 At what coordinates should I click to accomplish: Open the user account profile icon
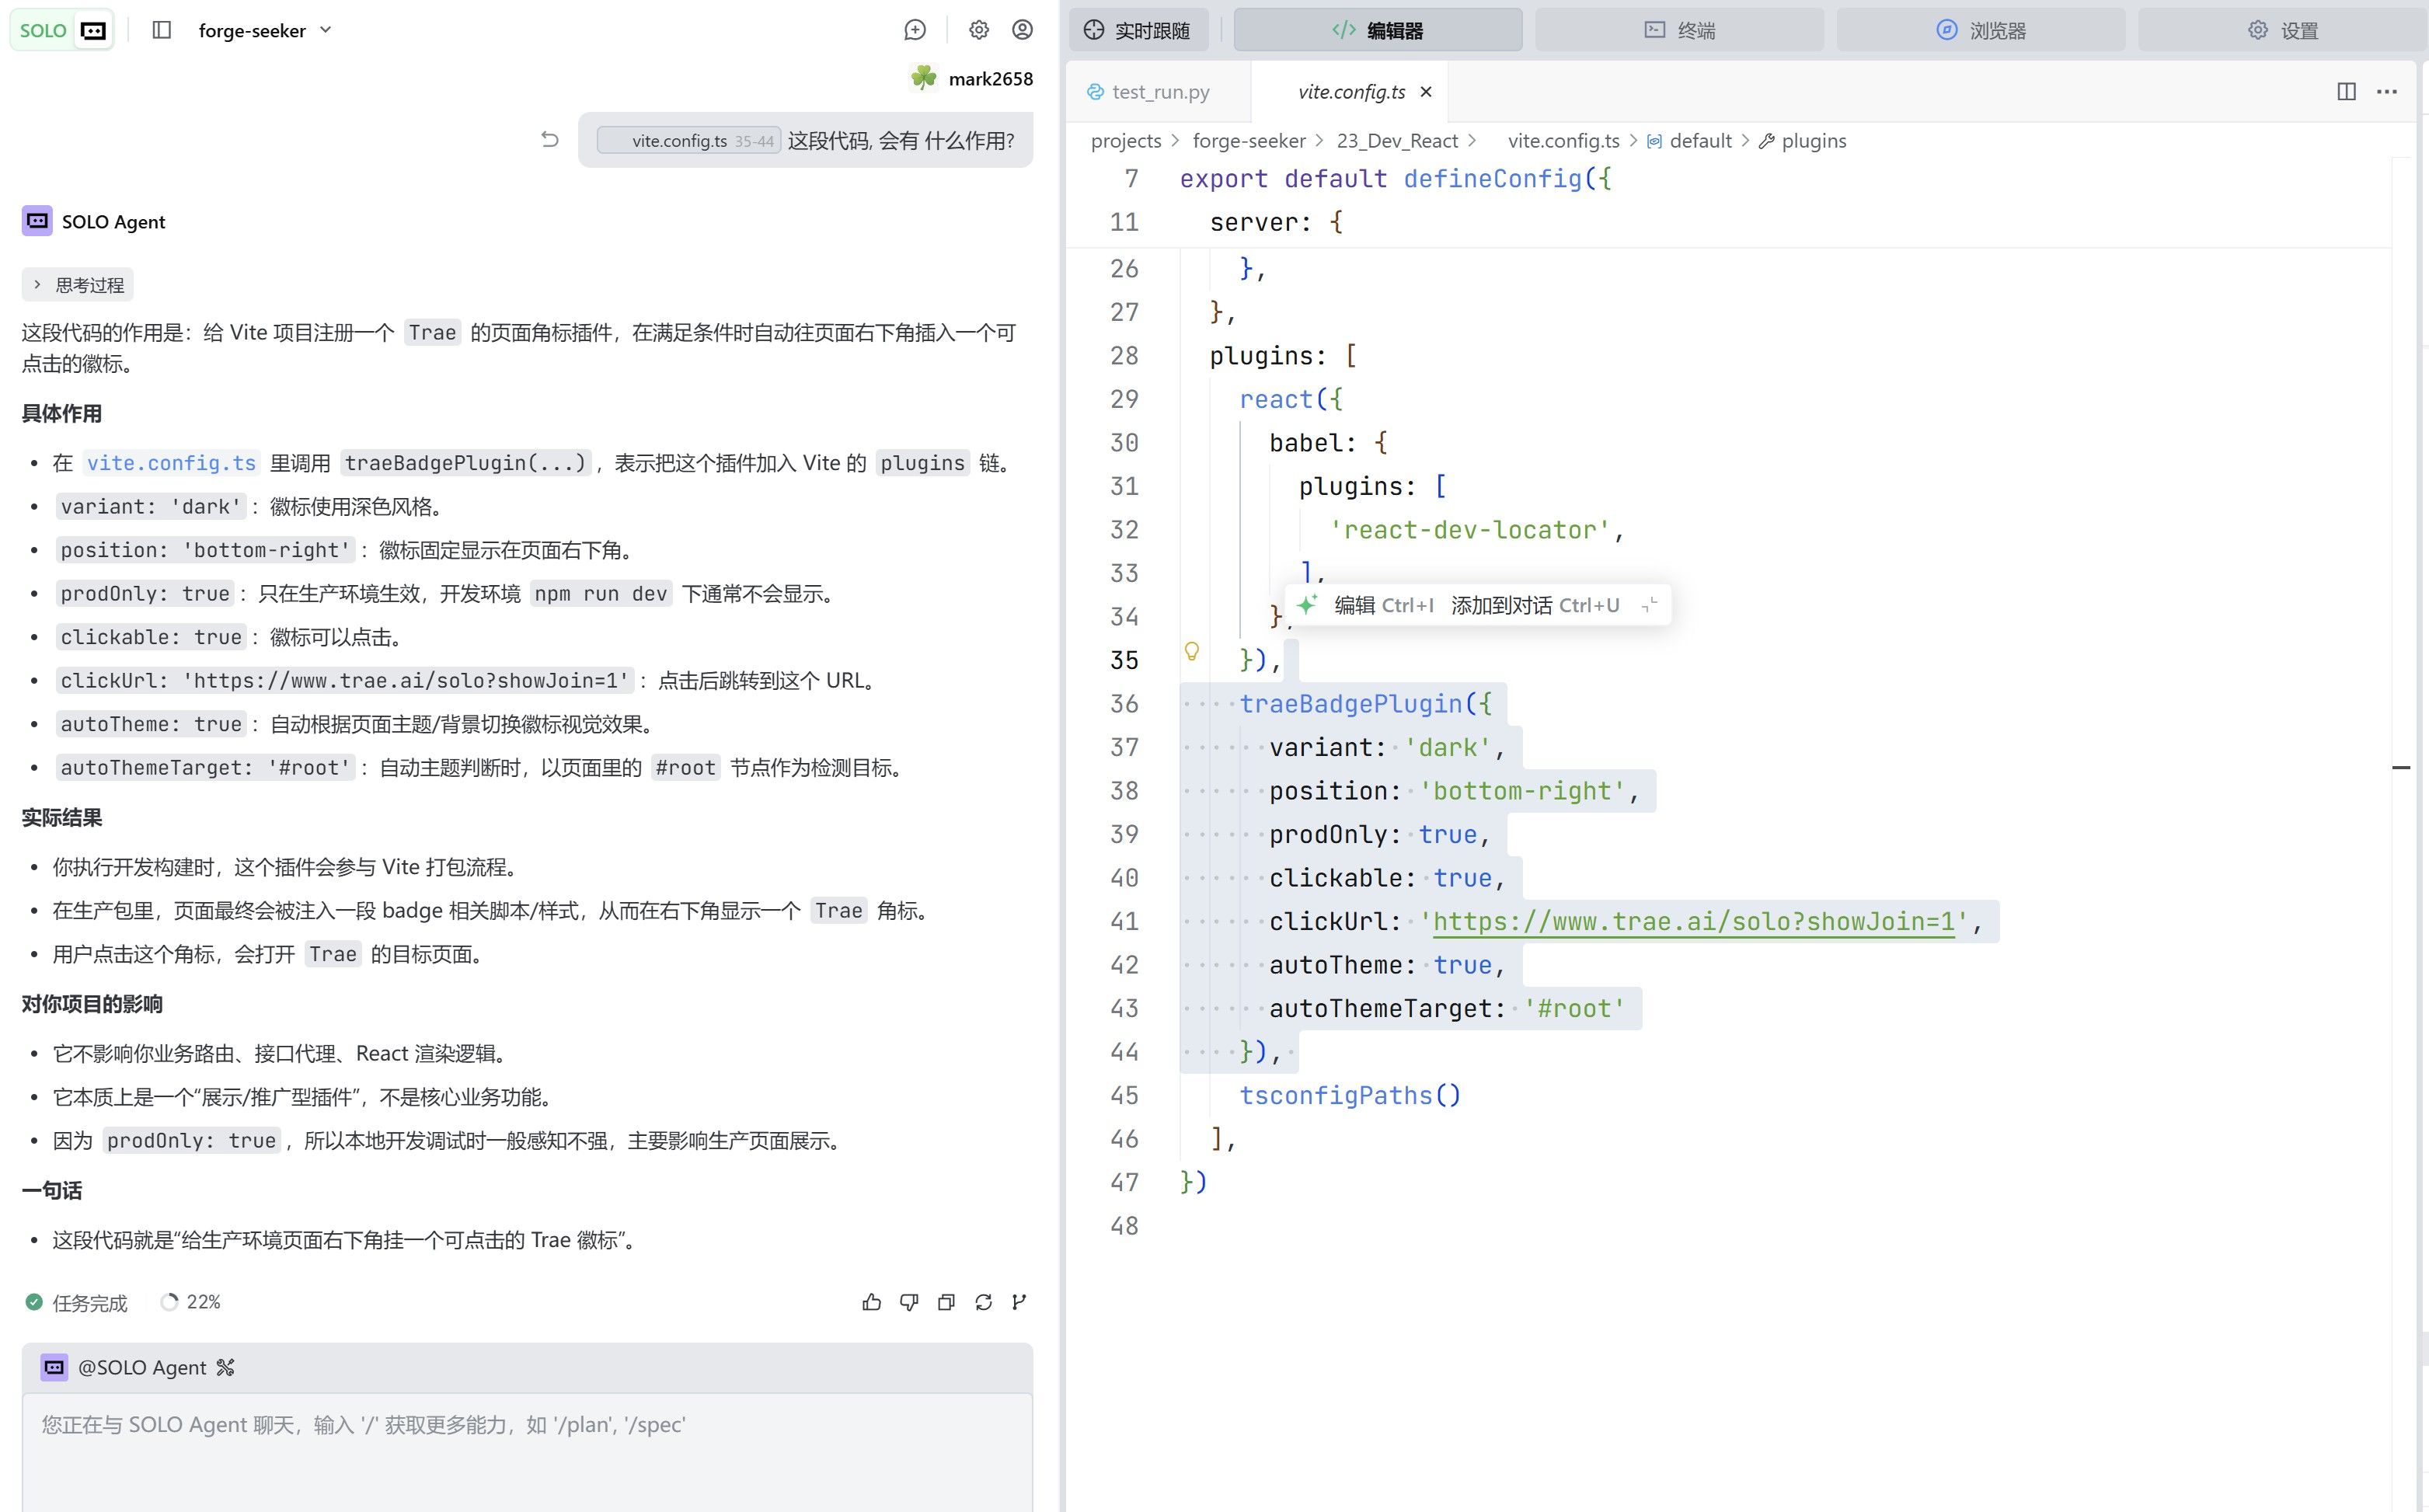1022,30
